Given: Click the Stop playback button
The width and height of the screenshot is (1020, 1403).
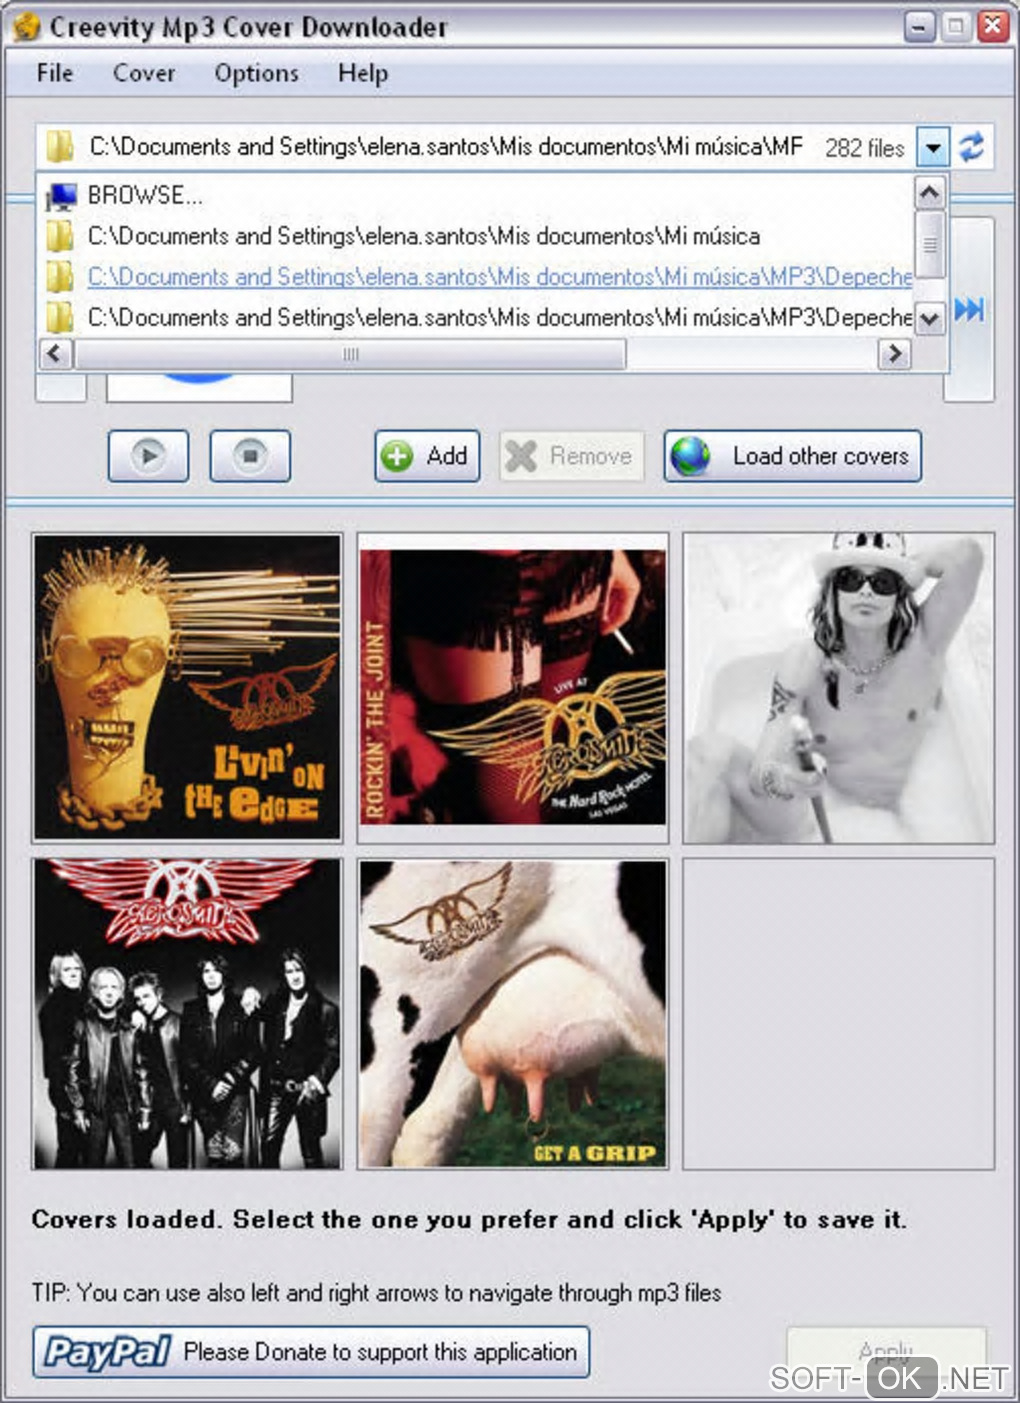Looking at the screenshot, I should click(x=250, y=456).
